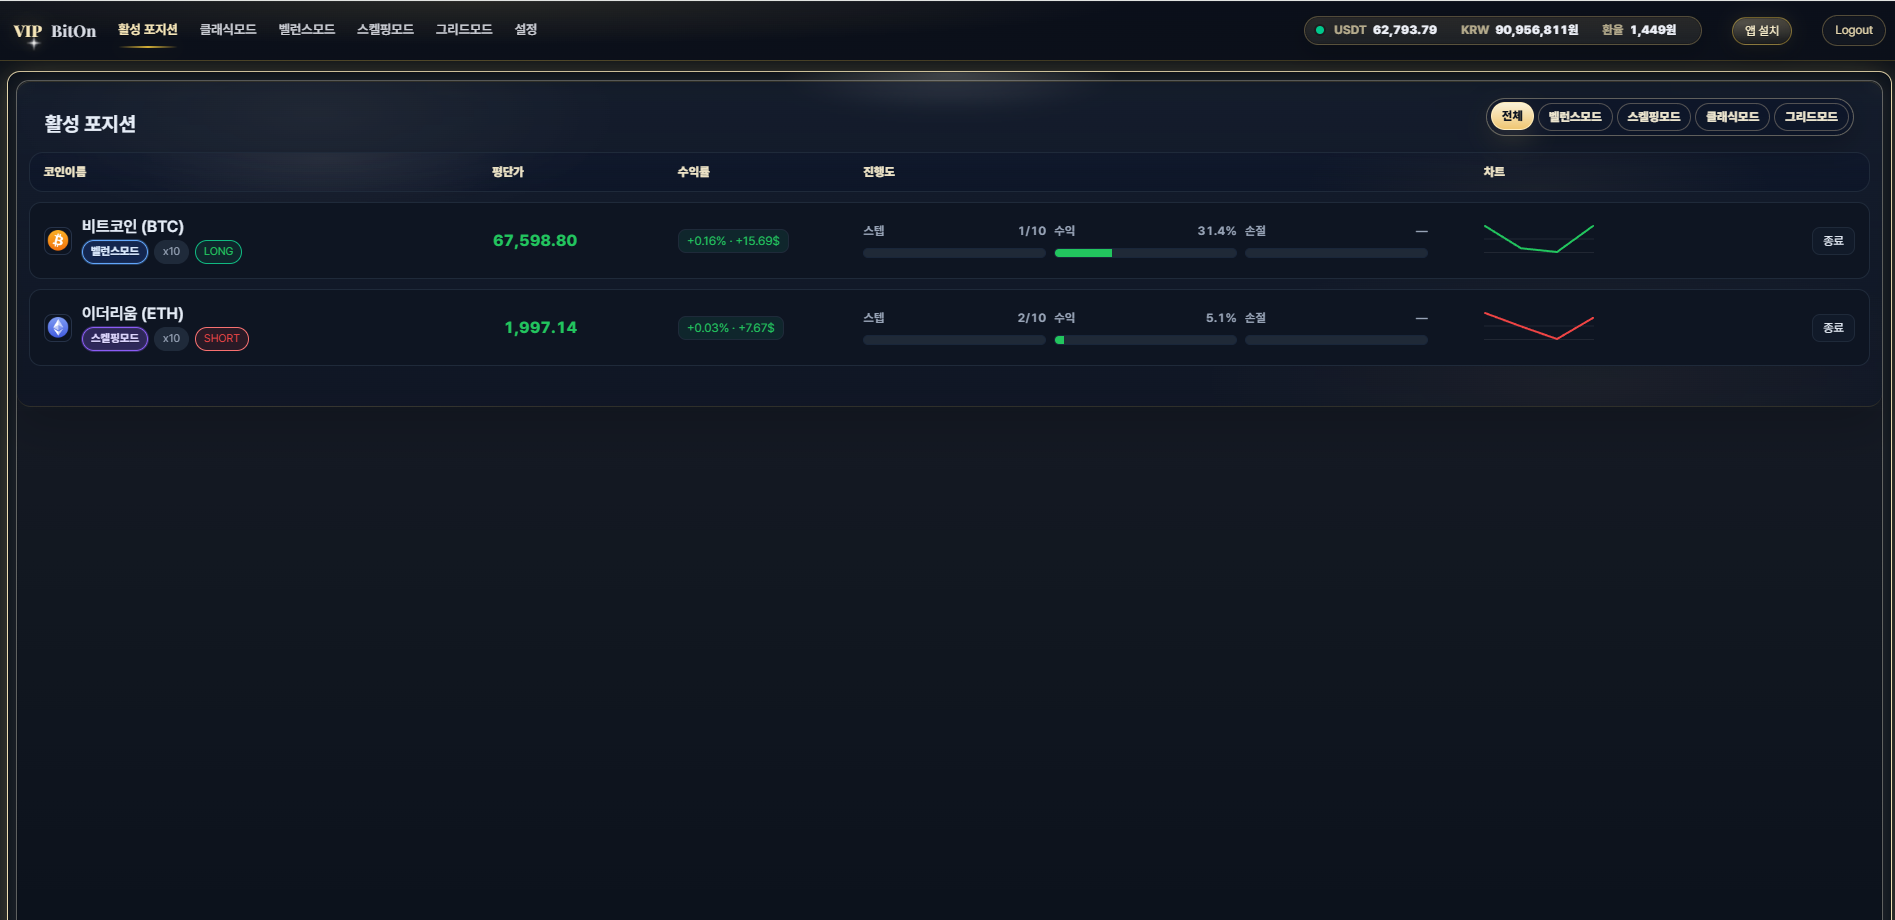Click the SHORT badge on Ethereum

pyautogui.click(x=221, y=339)
